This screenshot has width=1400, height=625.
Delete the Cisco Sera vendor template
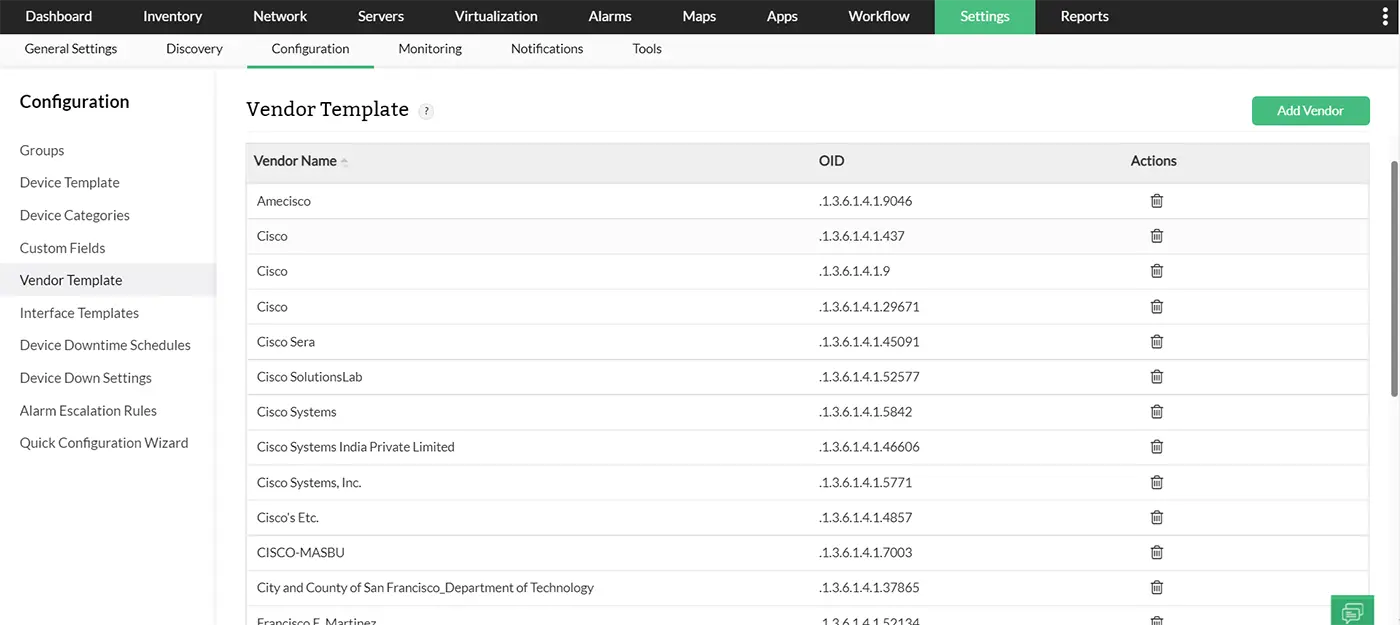coord(1156,341)
